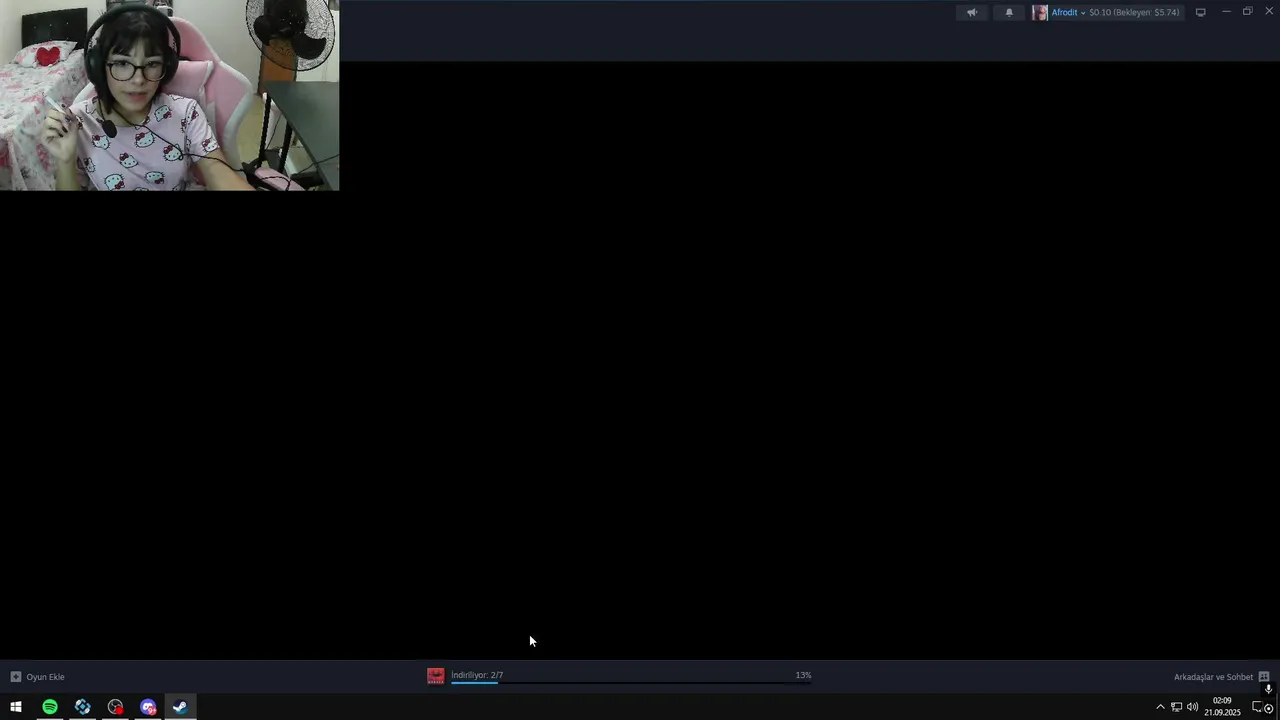1280x720 pixels.
Task: Open Spotify from the taskbar
Action: (x=50, y=707)
